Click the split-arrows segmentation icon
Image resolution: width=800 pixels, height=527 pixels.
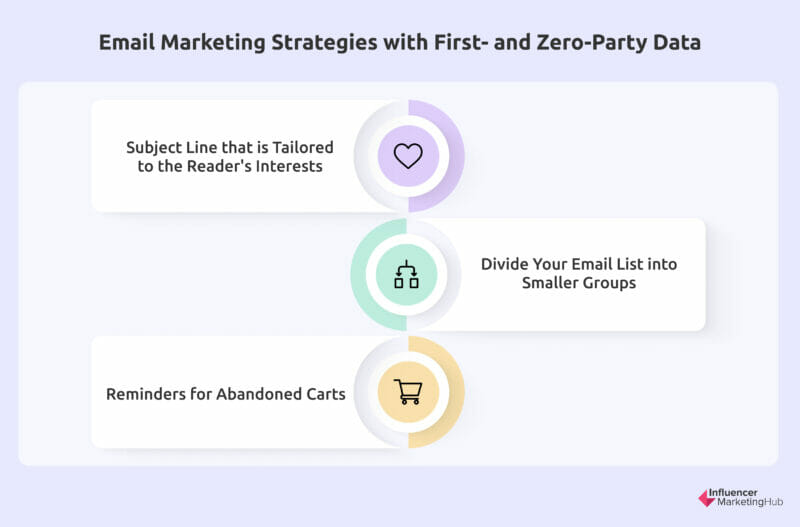406,274
